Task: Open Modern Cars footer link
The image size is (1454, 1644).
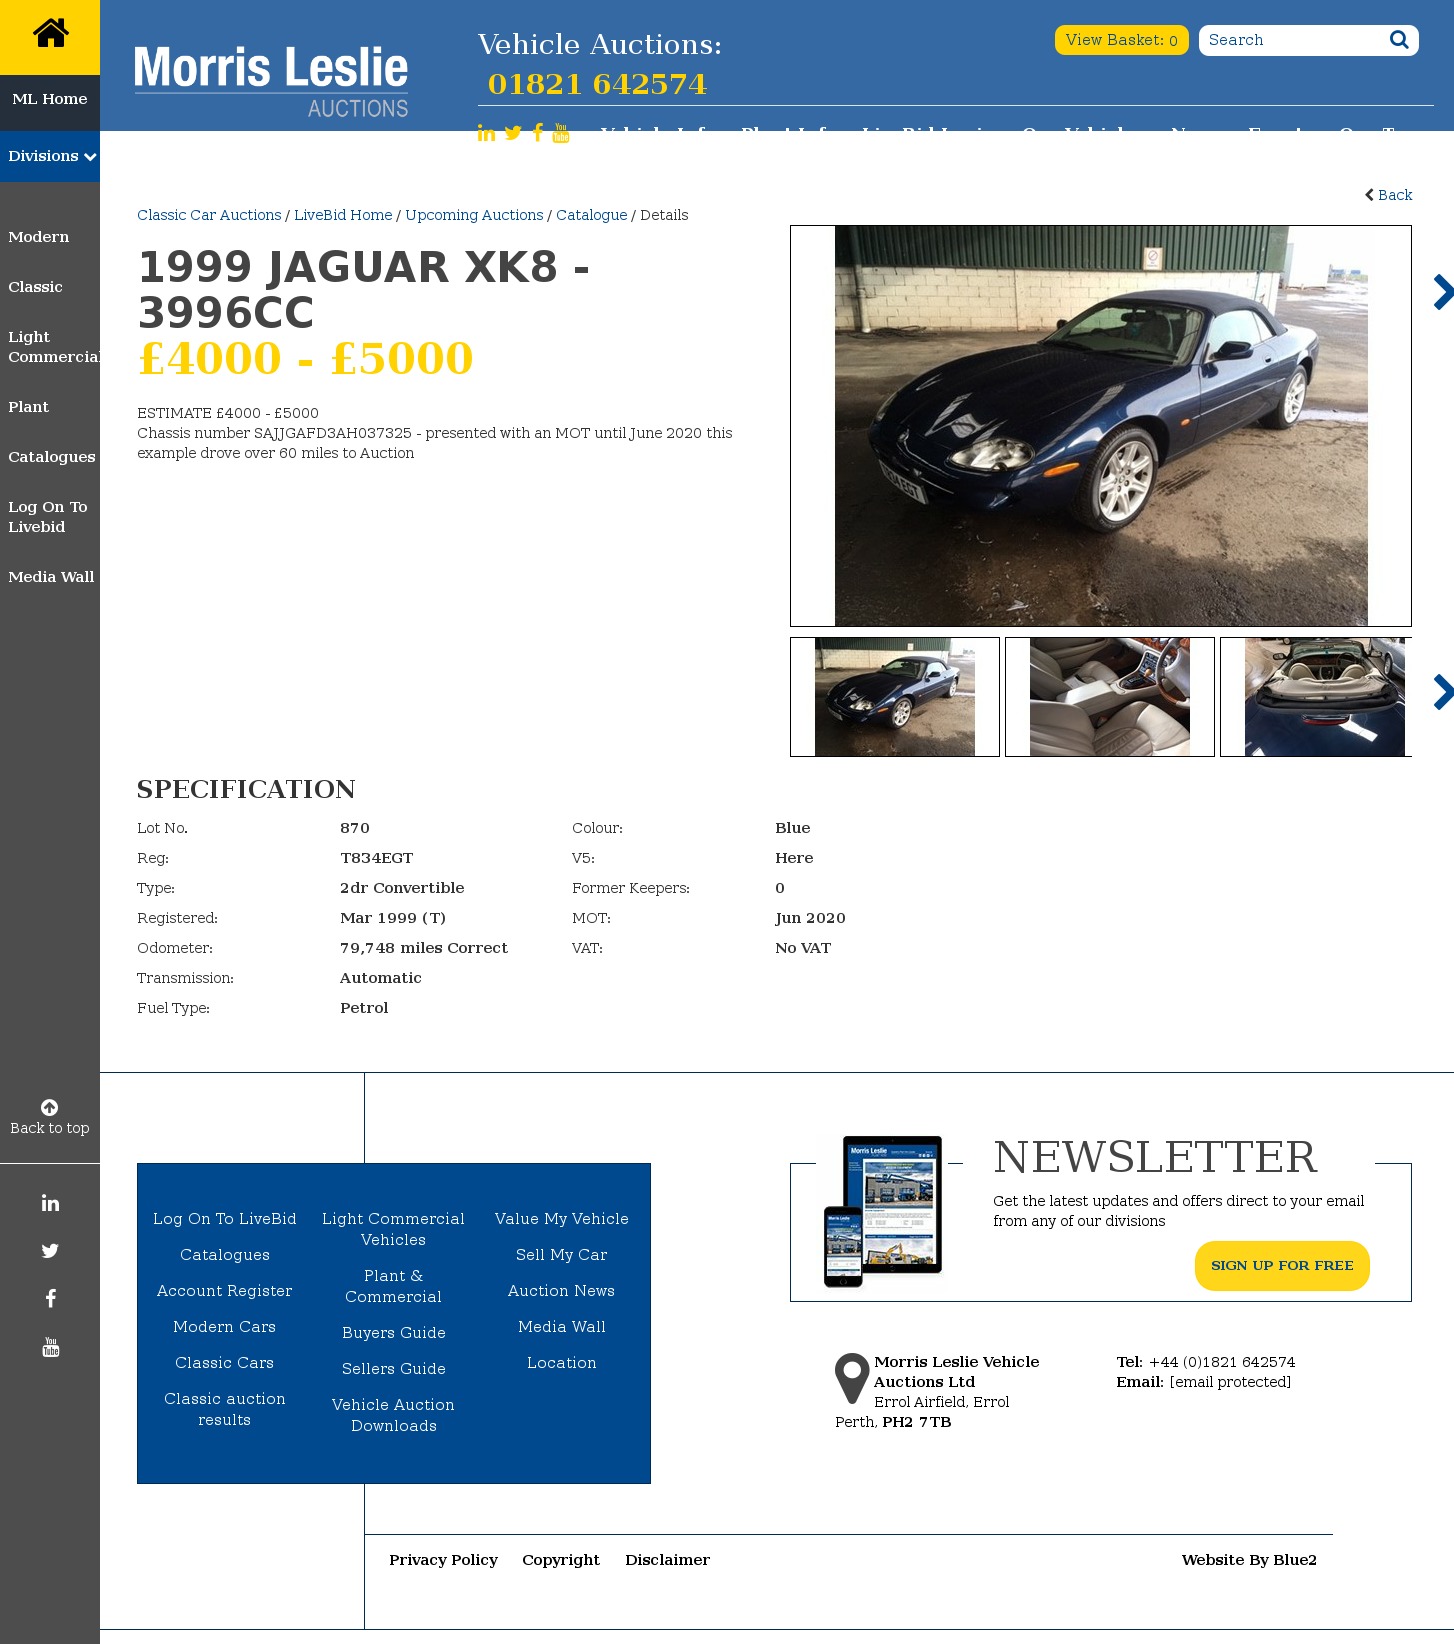Action: 225,1327
